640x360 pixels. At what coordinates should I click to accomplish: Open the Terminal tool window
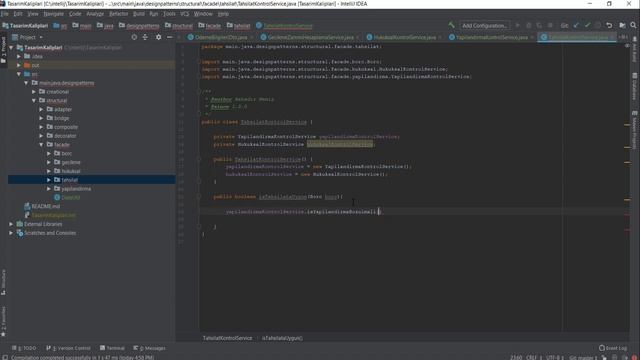click(113, 348)
